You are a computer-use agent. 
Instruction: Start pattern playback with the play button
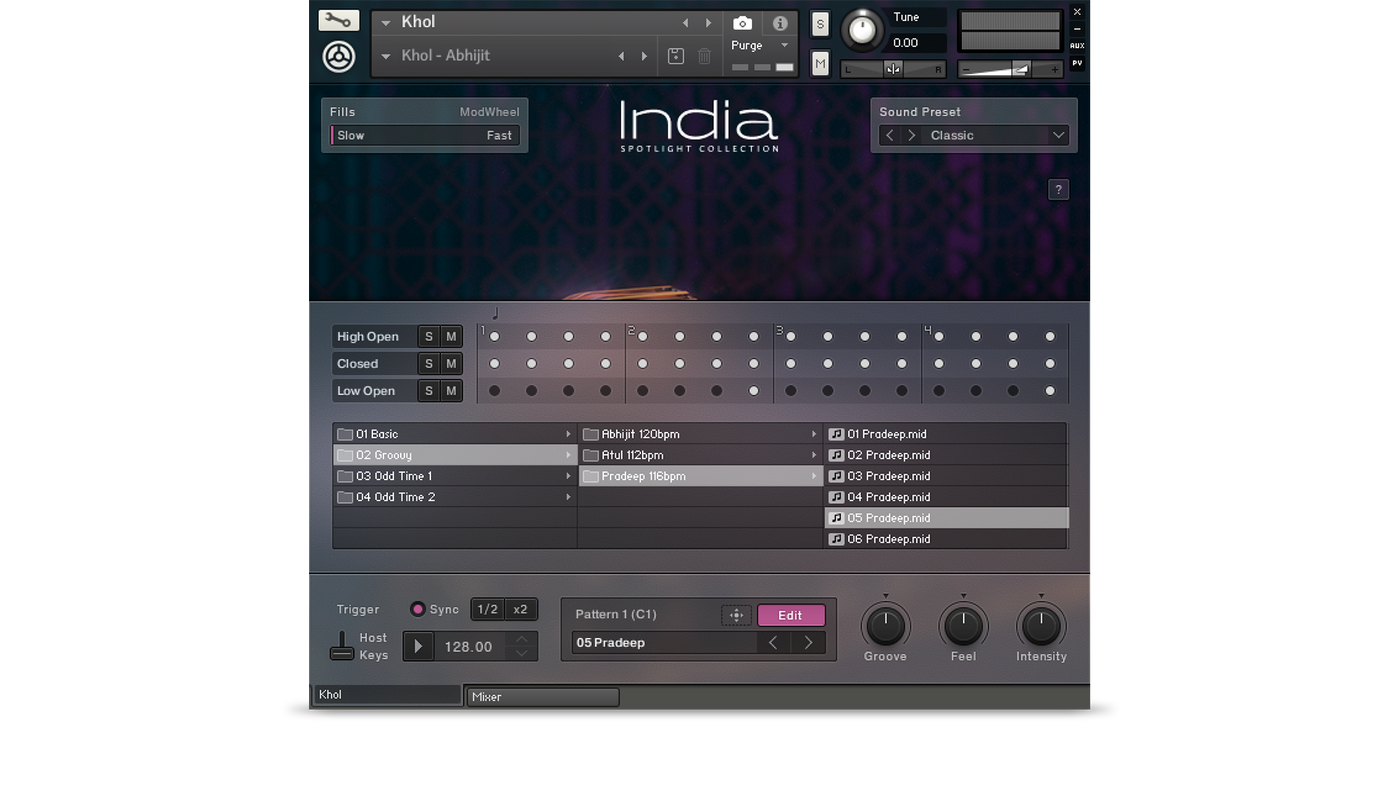pos(418,647)
